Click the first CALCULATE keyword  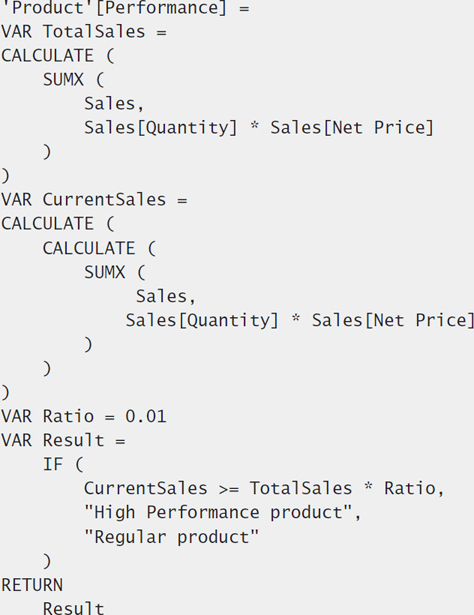47,56
